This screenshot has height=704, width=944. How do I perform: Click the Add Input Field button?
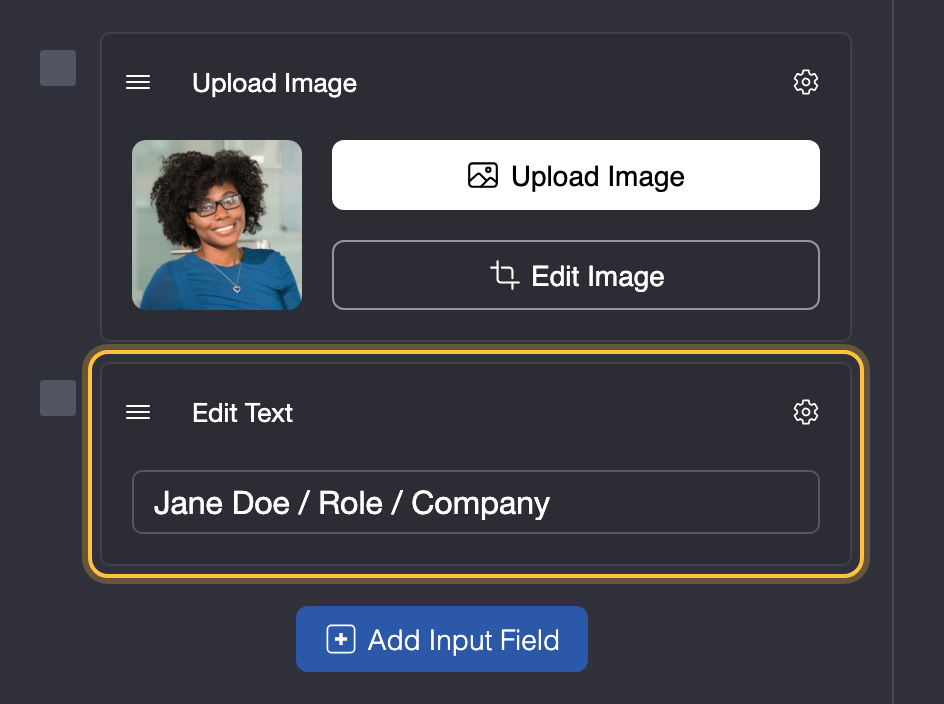click(442, 639)
